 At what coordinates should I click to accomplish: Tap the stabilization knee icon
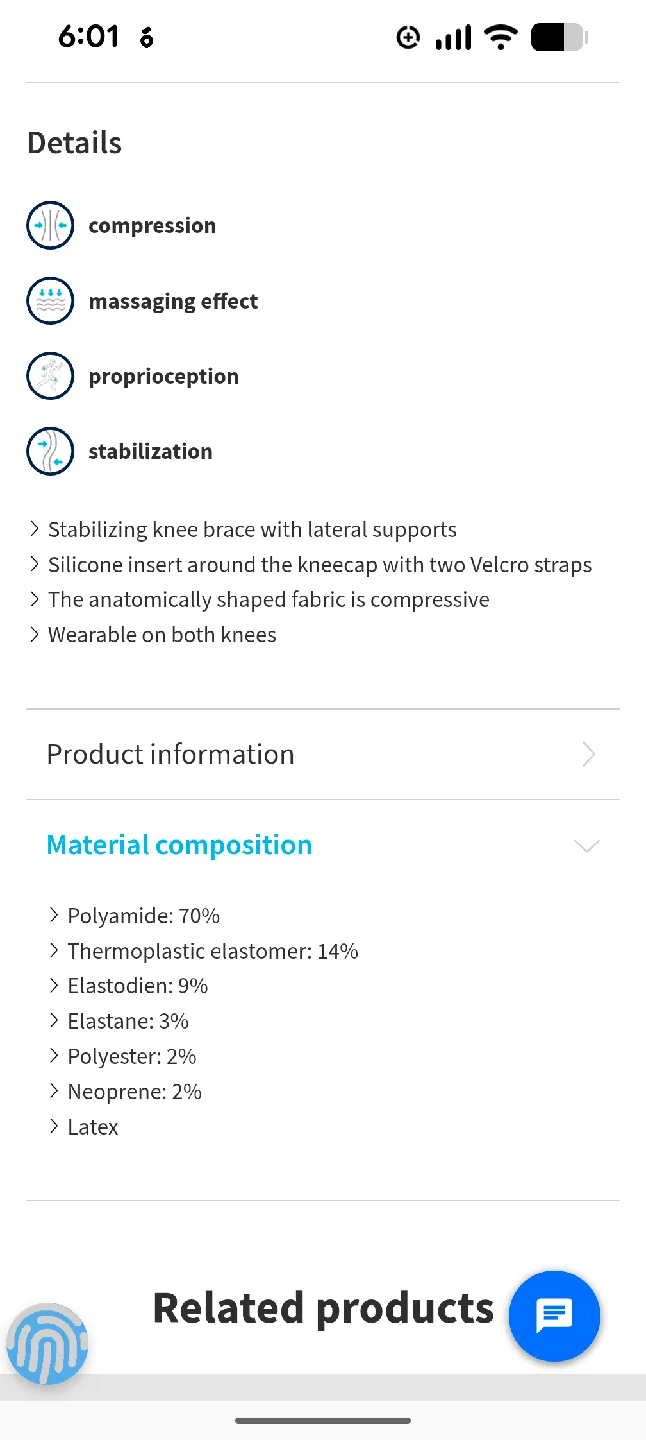50,451
